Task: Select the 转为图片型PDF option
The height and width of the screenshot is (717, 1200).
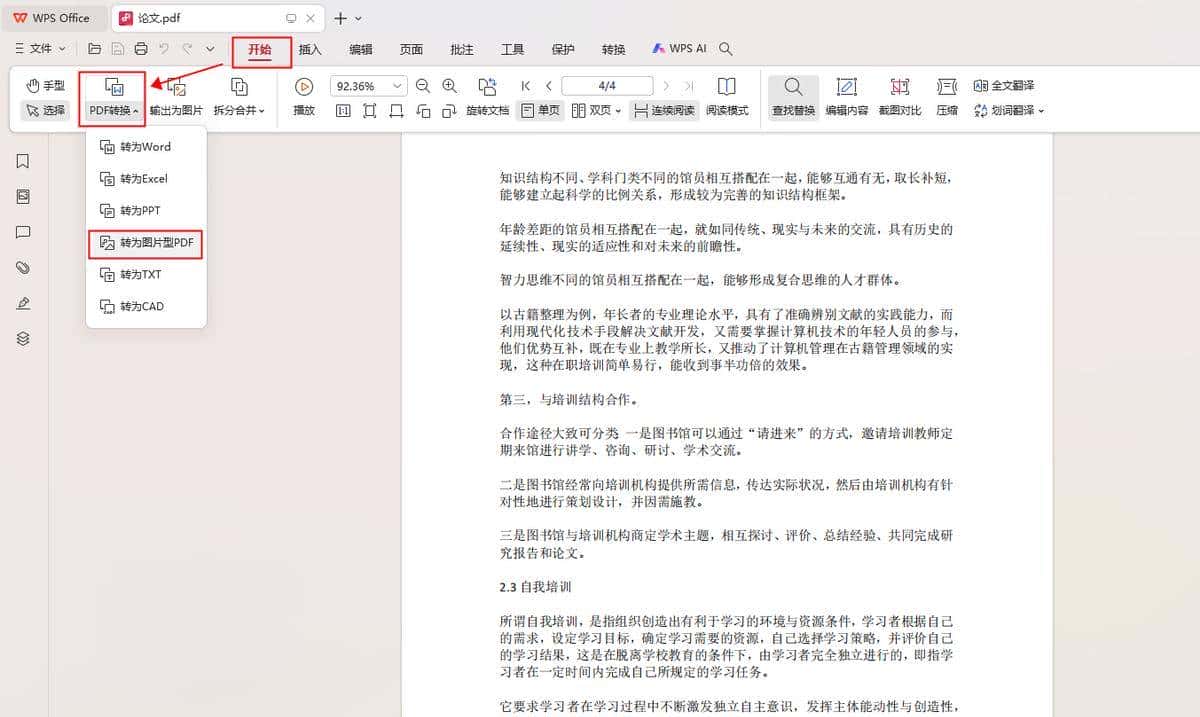Action: tap(146, 242)
